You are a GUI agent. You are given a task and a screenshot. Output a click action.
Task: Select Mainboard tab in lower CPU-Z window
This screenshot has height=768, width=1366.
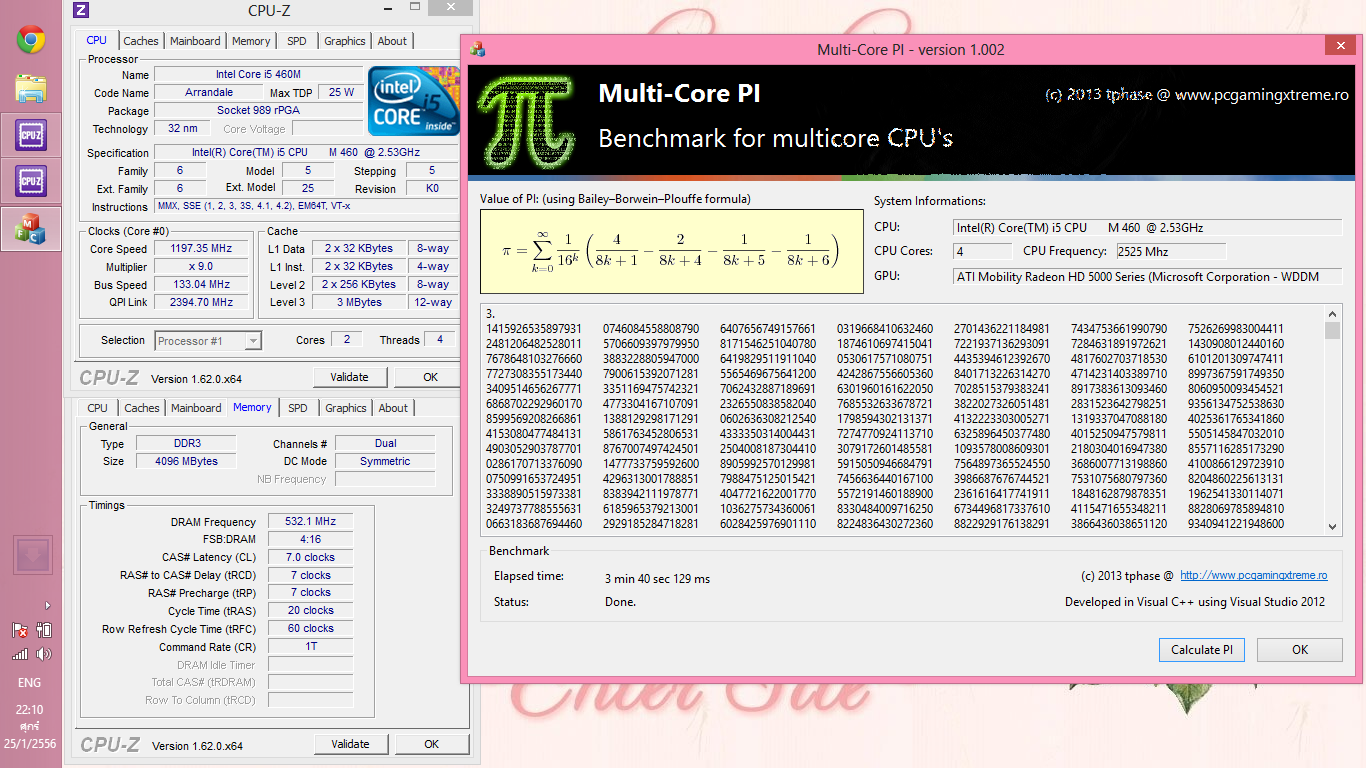tap(196, 408)
